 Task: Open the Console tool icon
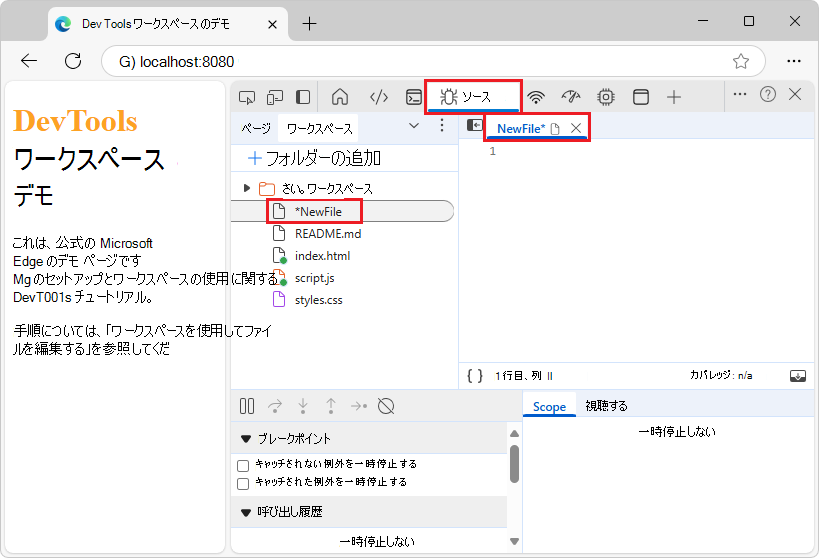[414, 97]
